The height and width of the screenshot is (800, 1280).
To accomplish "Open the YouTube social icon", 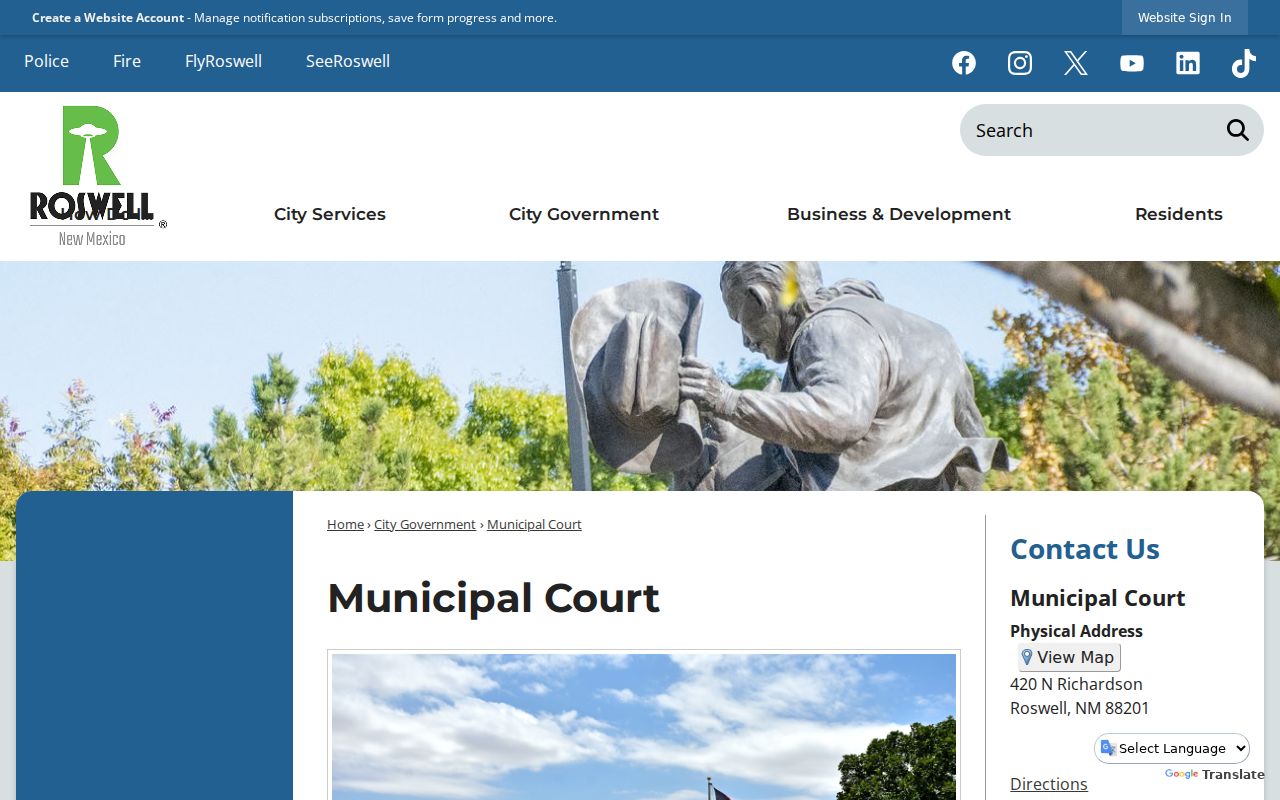I will [1132, 63].
